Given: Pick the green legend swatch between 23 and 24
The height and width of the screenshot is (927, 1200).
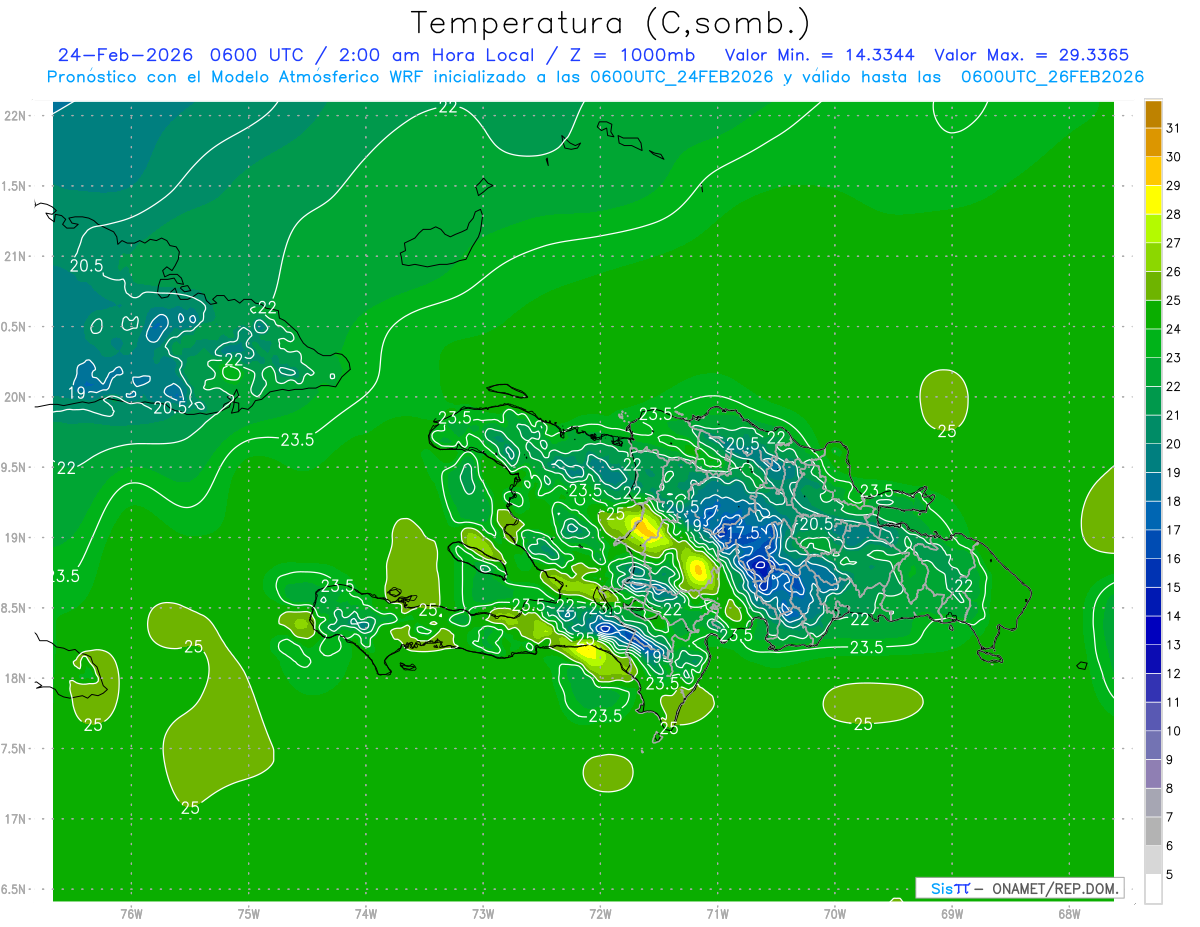Looking at the screenshot, I should click(x=1153, y=345).
